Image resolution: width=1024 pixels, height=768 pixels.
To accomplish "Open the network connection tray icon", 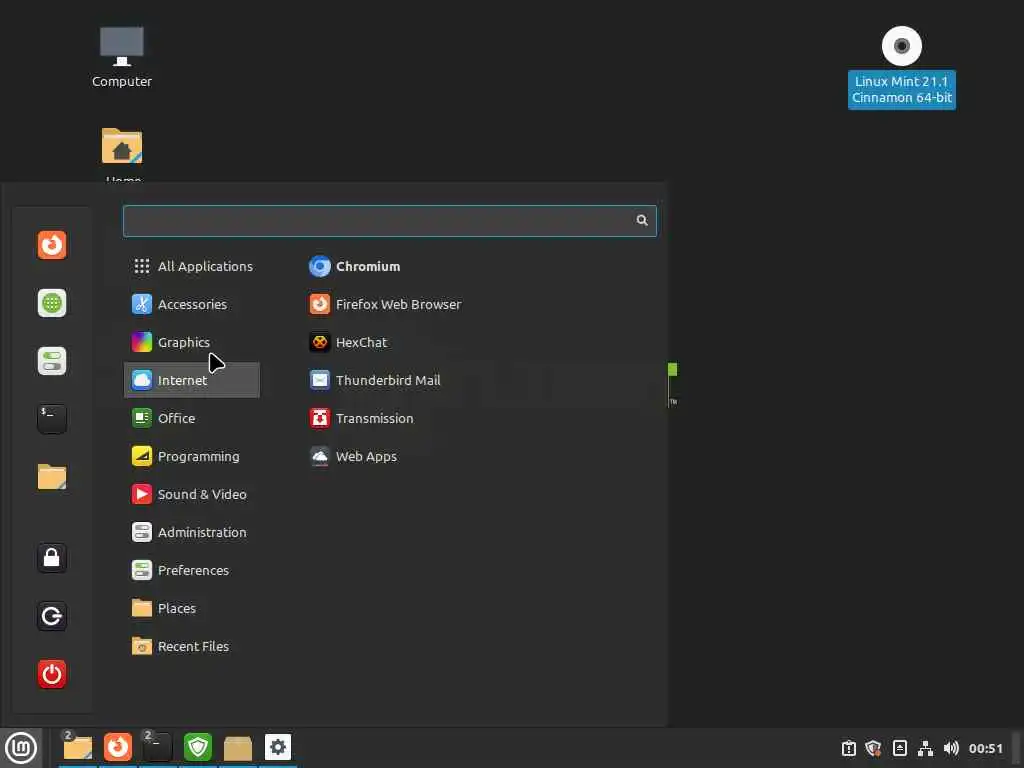I will [x=925, y=748].
